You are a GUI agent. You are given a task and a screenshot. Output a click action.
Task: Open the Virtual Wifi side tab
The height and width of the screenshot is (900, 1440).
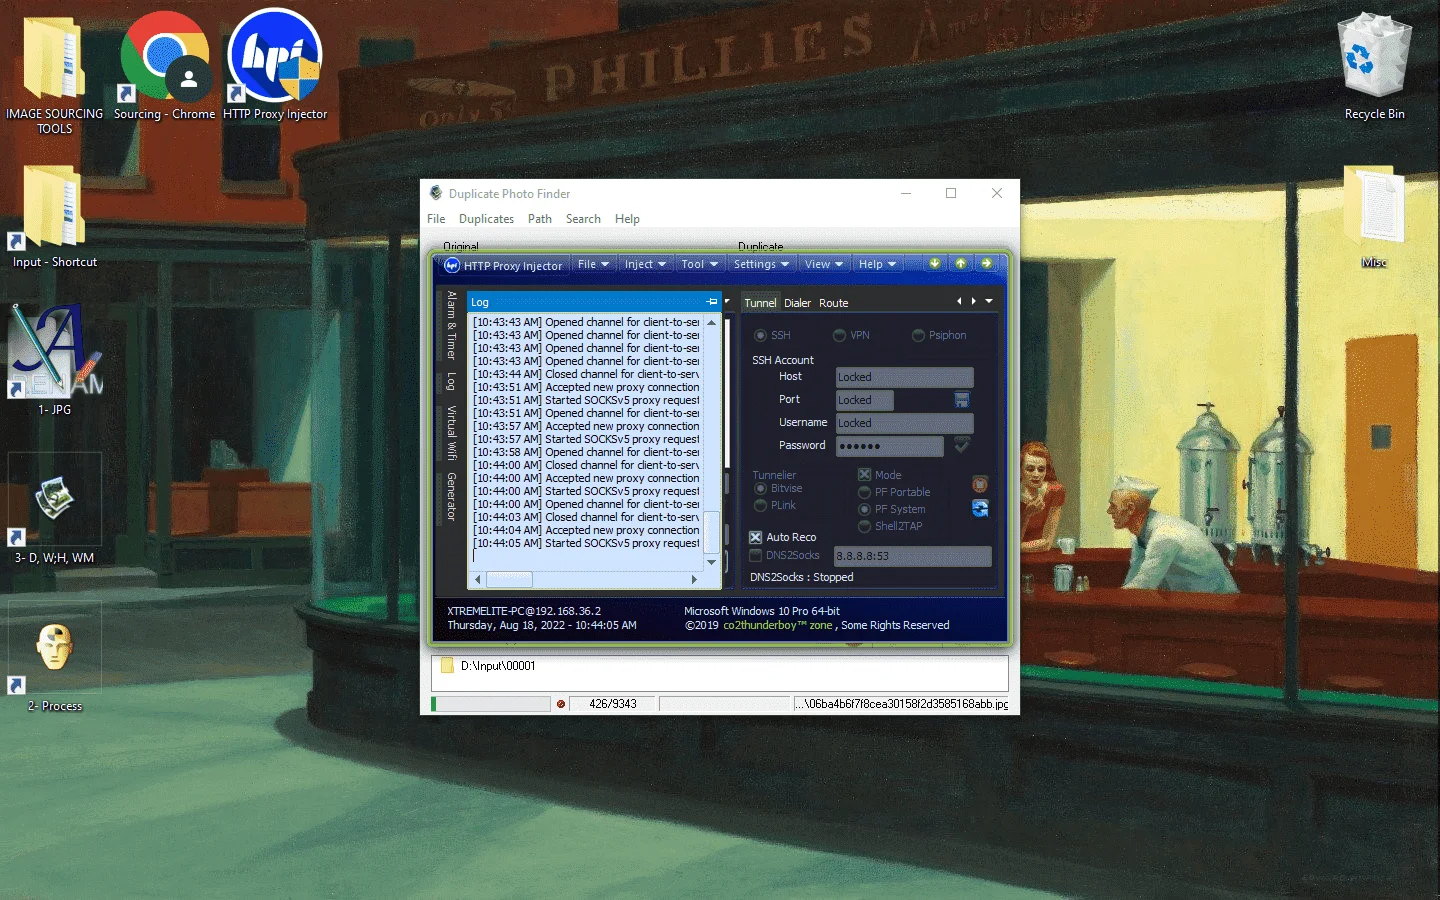coord(451,433)
